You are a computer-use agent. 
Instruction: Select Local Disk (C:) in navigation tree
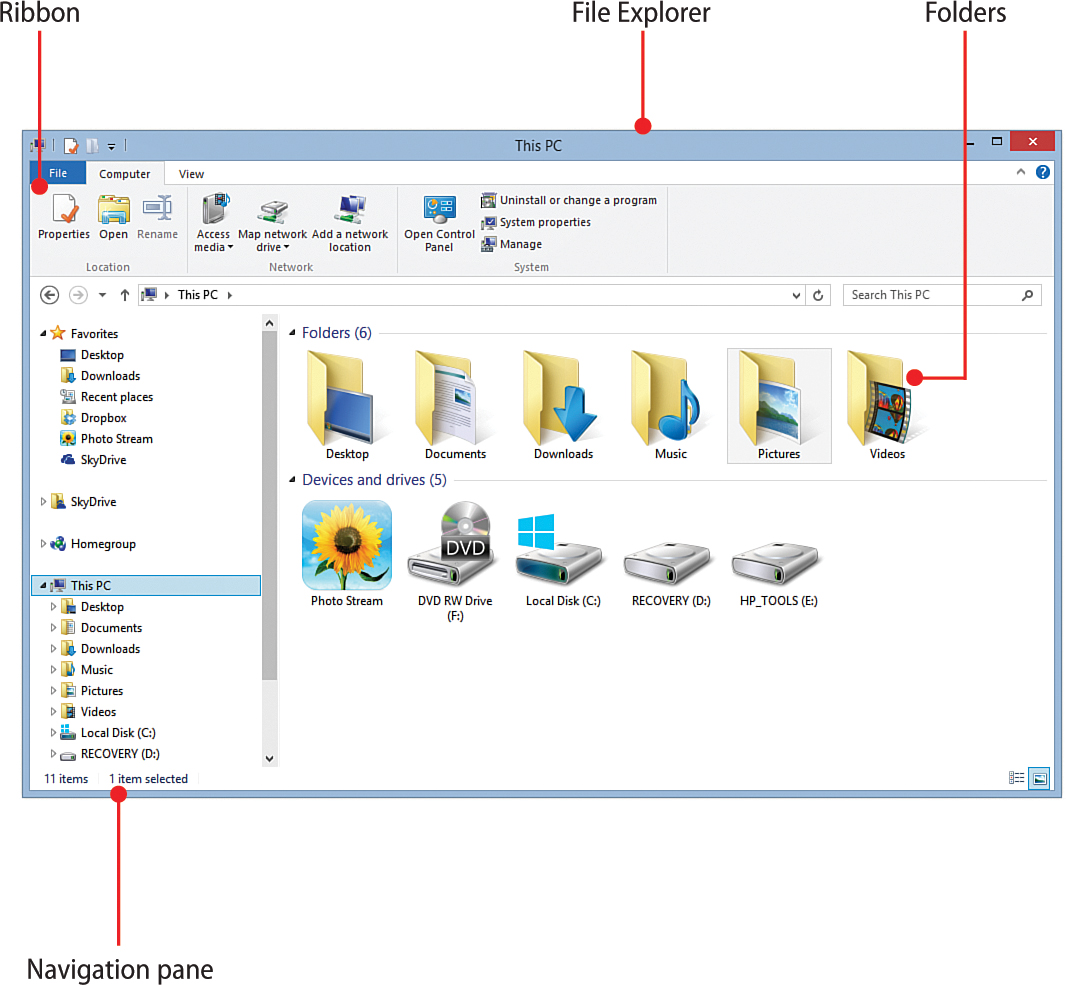pyautogui.click(x=108, y=733)
